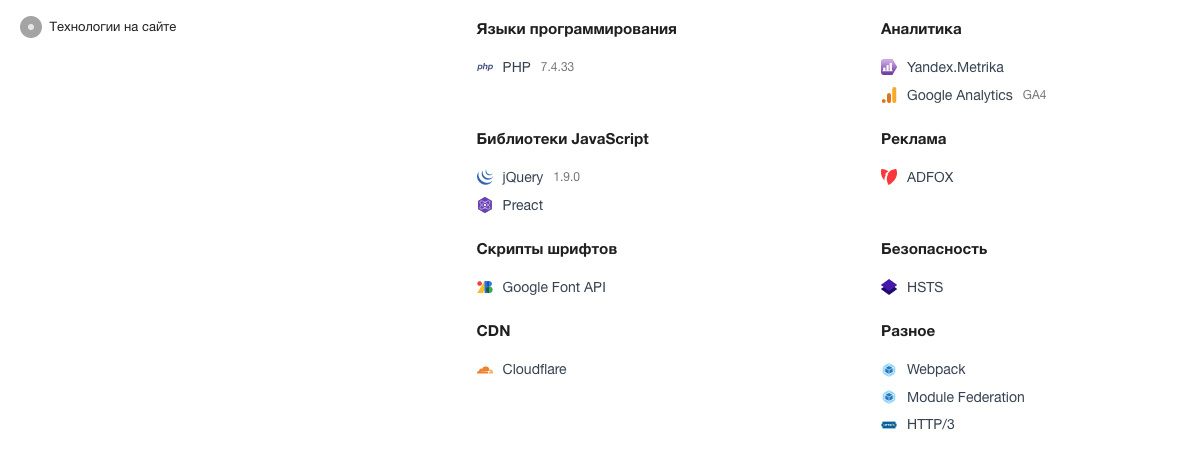This screenshot has height=452, width=1178.
Task: Open the PHP technology link
Action: pyautogui.click(x=516, y=67)
